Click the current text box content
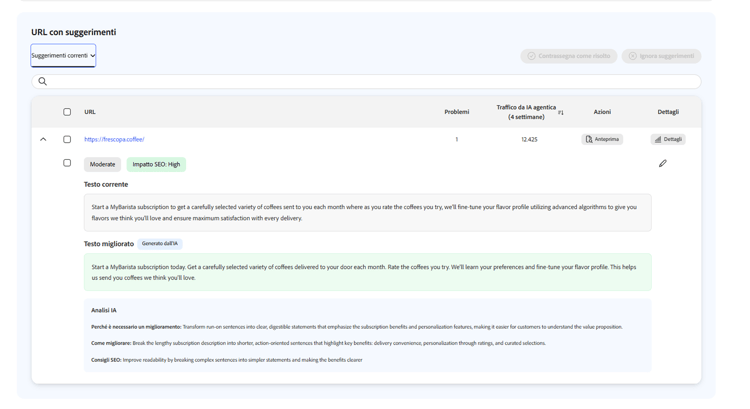 click(368, 212)
